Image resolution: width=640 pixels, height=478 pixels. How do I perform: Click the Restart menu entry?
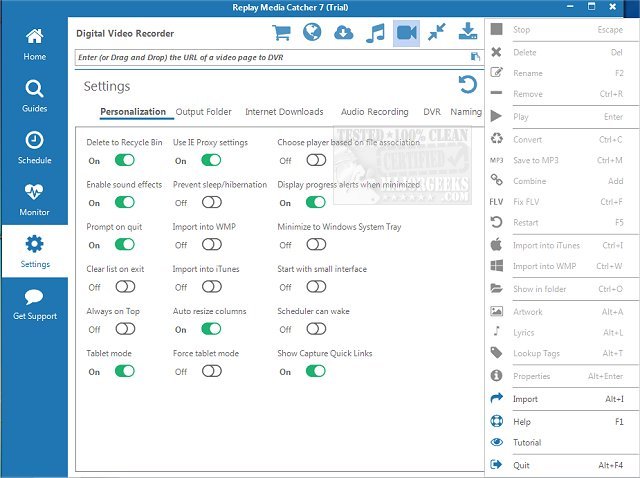point(562,222)
